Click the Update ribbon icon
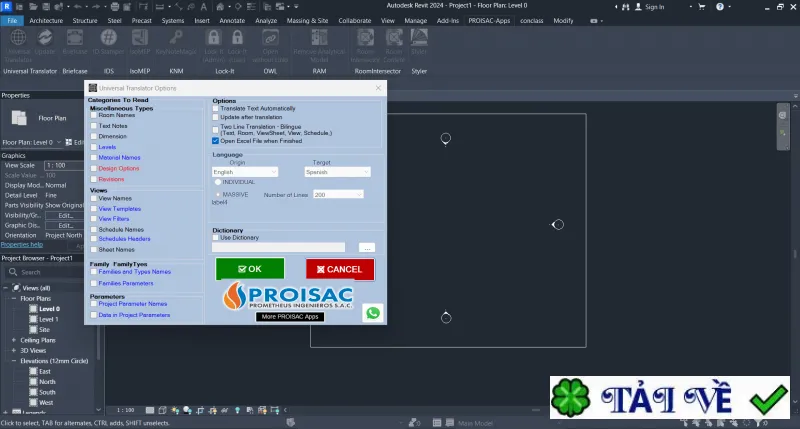Screen dimensions: 800x429 point(45,38)
